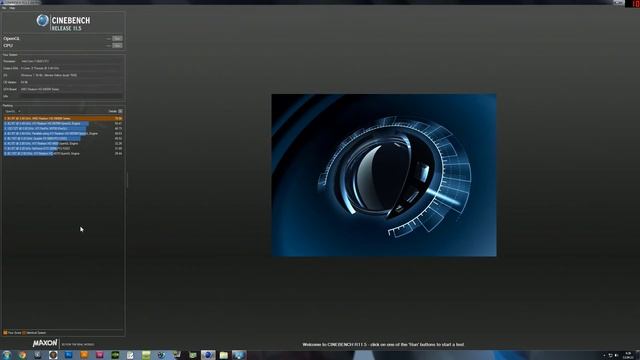The height and width of the screenshot is (360, 640).
Task: Open the orange taskbar application
Action: click(84, 355)
